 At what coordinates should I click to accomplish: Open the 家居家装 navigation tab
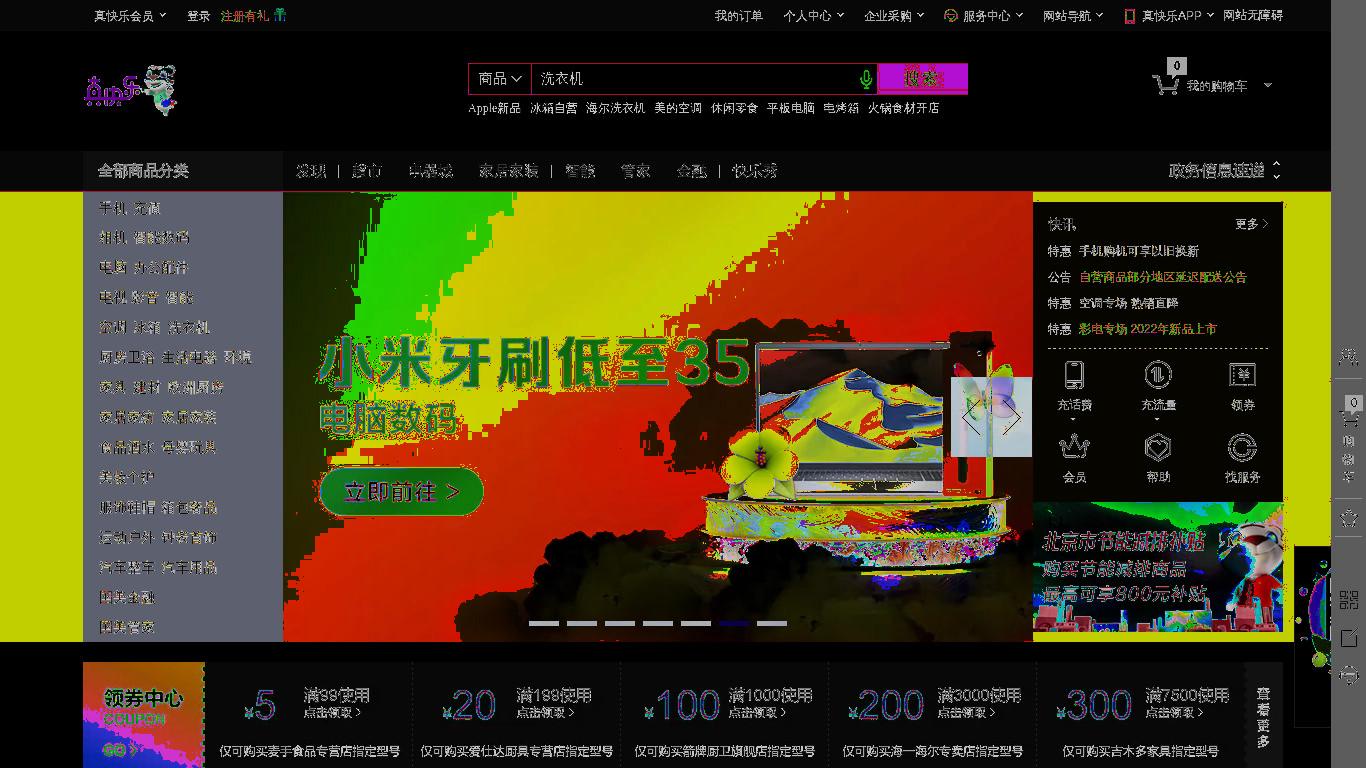coord(508,171)
